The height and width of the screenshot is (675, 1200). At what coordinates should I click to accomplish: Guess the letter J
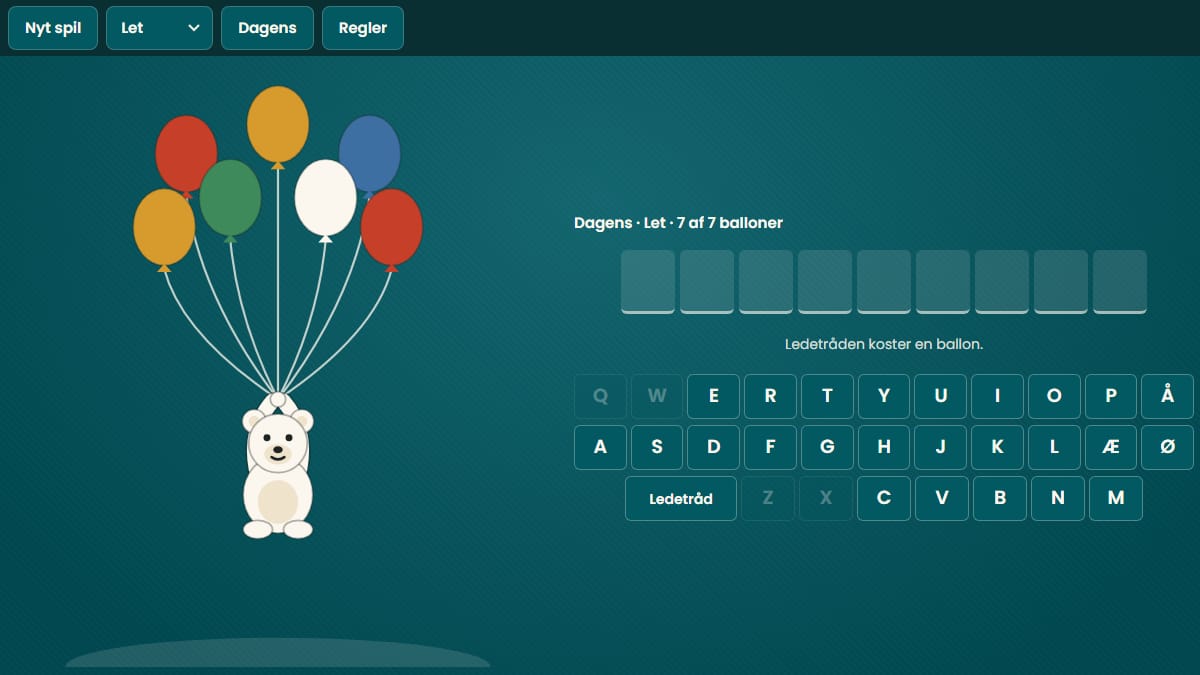[941, 447]
